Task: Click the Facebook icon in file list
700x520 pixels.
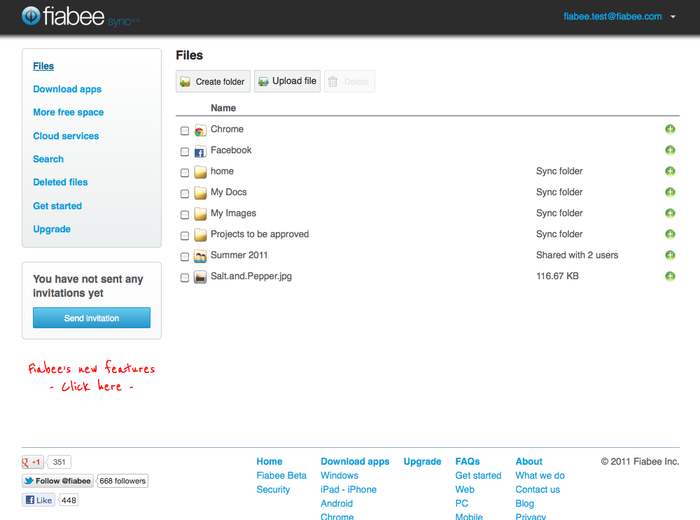Action: (x=200, y=151)
